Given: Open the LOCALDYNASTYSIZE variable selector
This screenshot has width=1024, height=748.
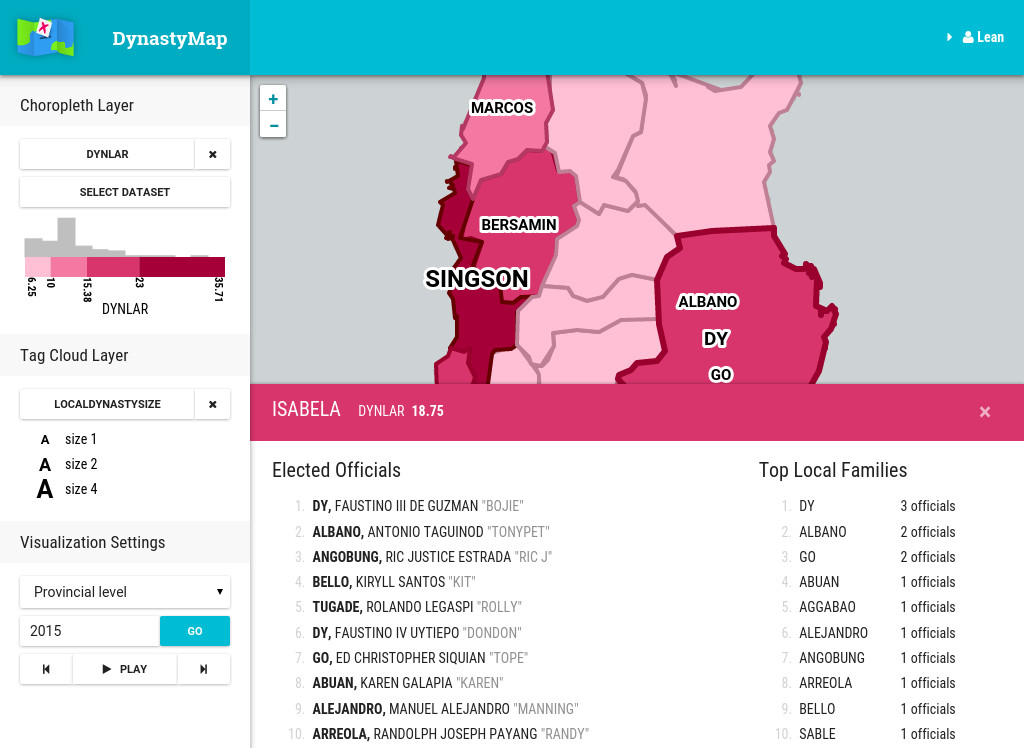Looking at the screenshot, I should tap(107, 404).
